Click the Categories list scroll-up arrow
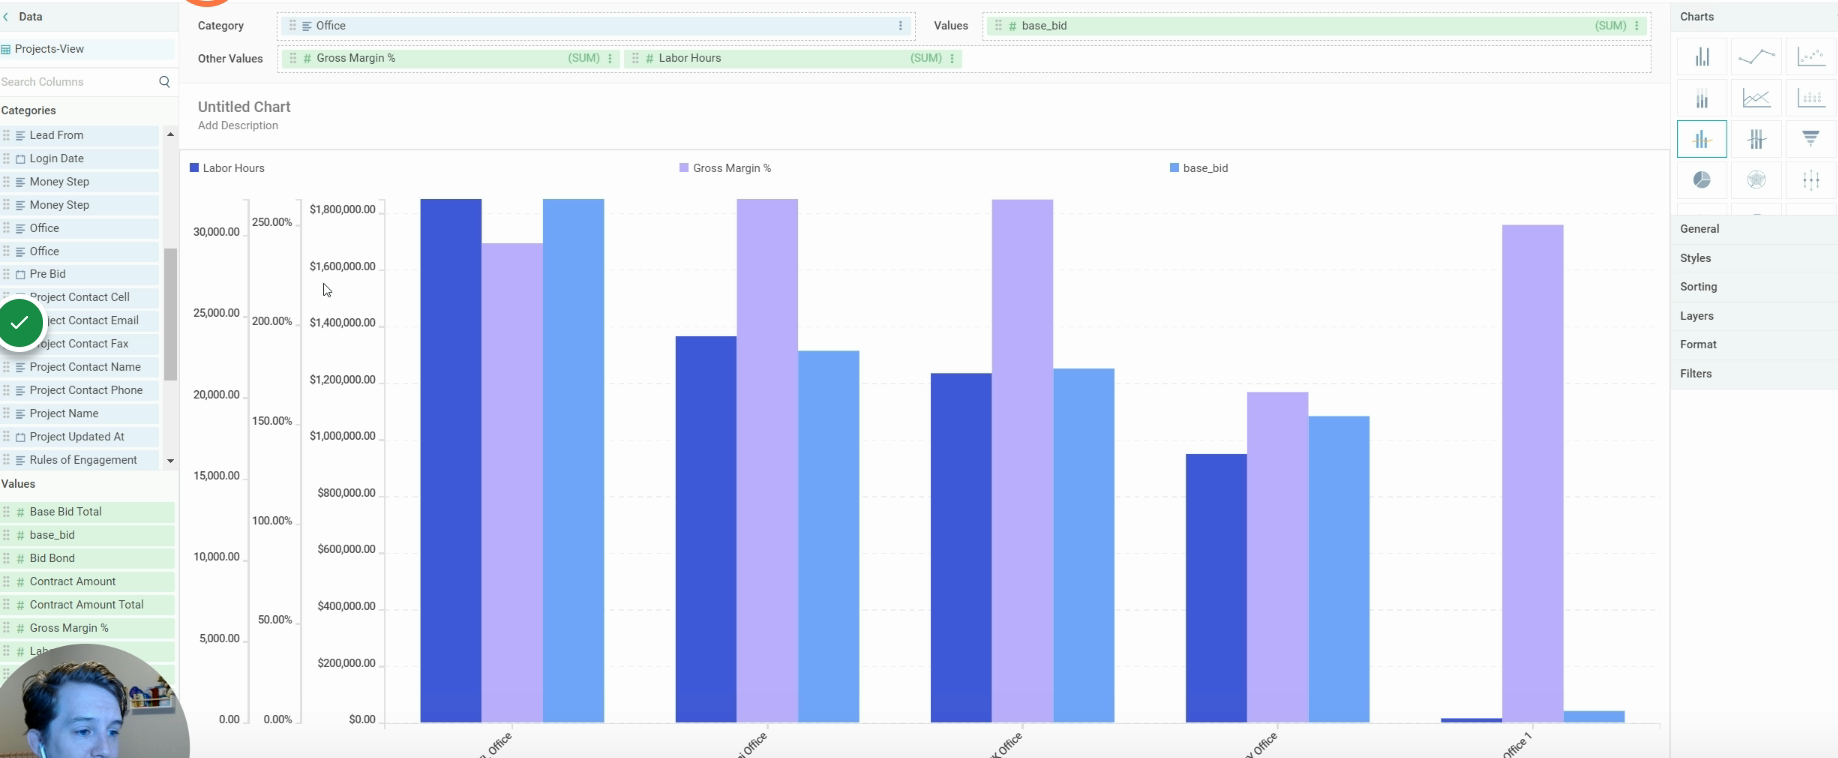This screenshot has height=758, width=1838. [x=170, y=134]
